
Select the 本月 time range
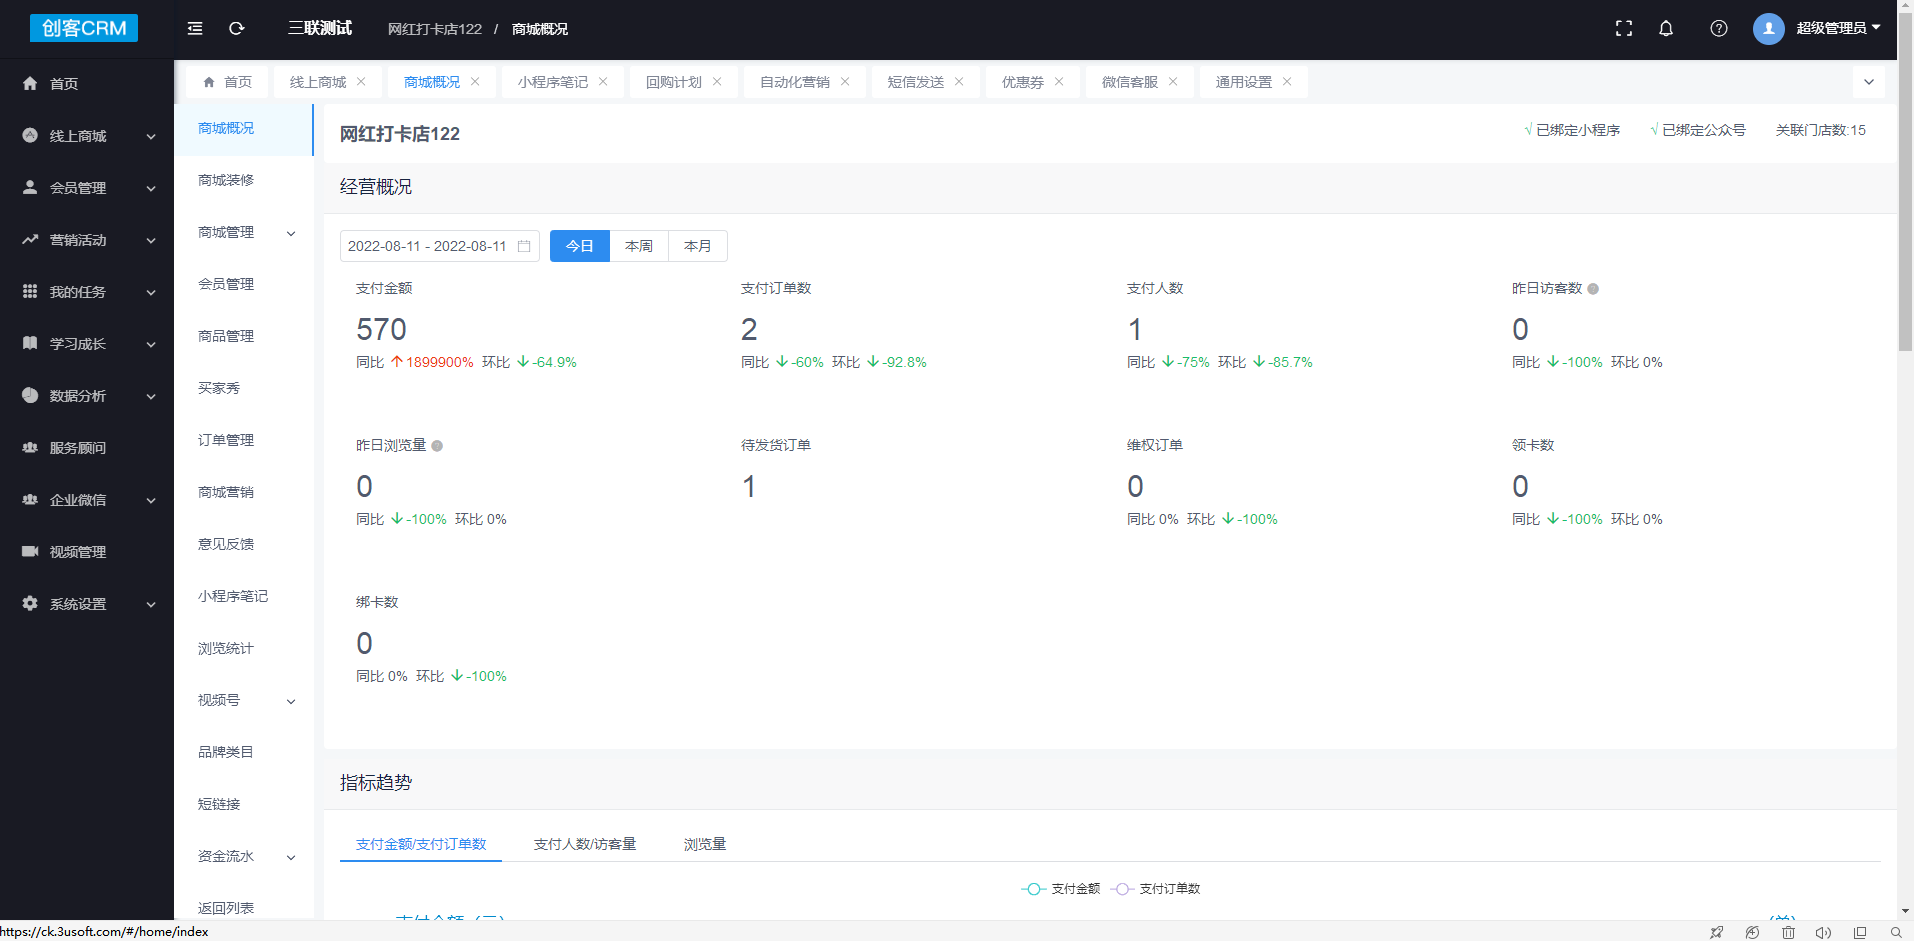(x=698, y=246)
